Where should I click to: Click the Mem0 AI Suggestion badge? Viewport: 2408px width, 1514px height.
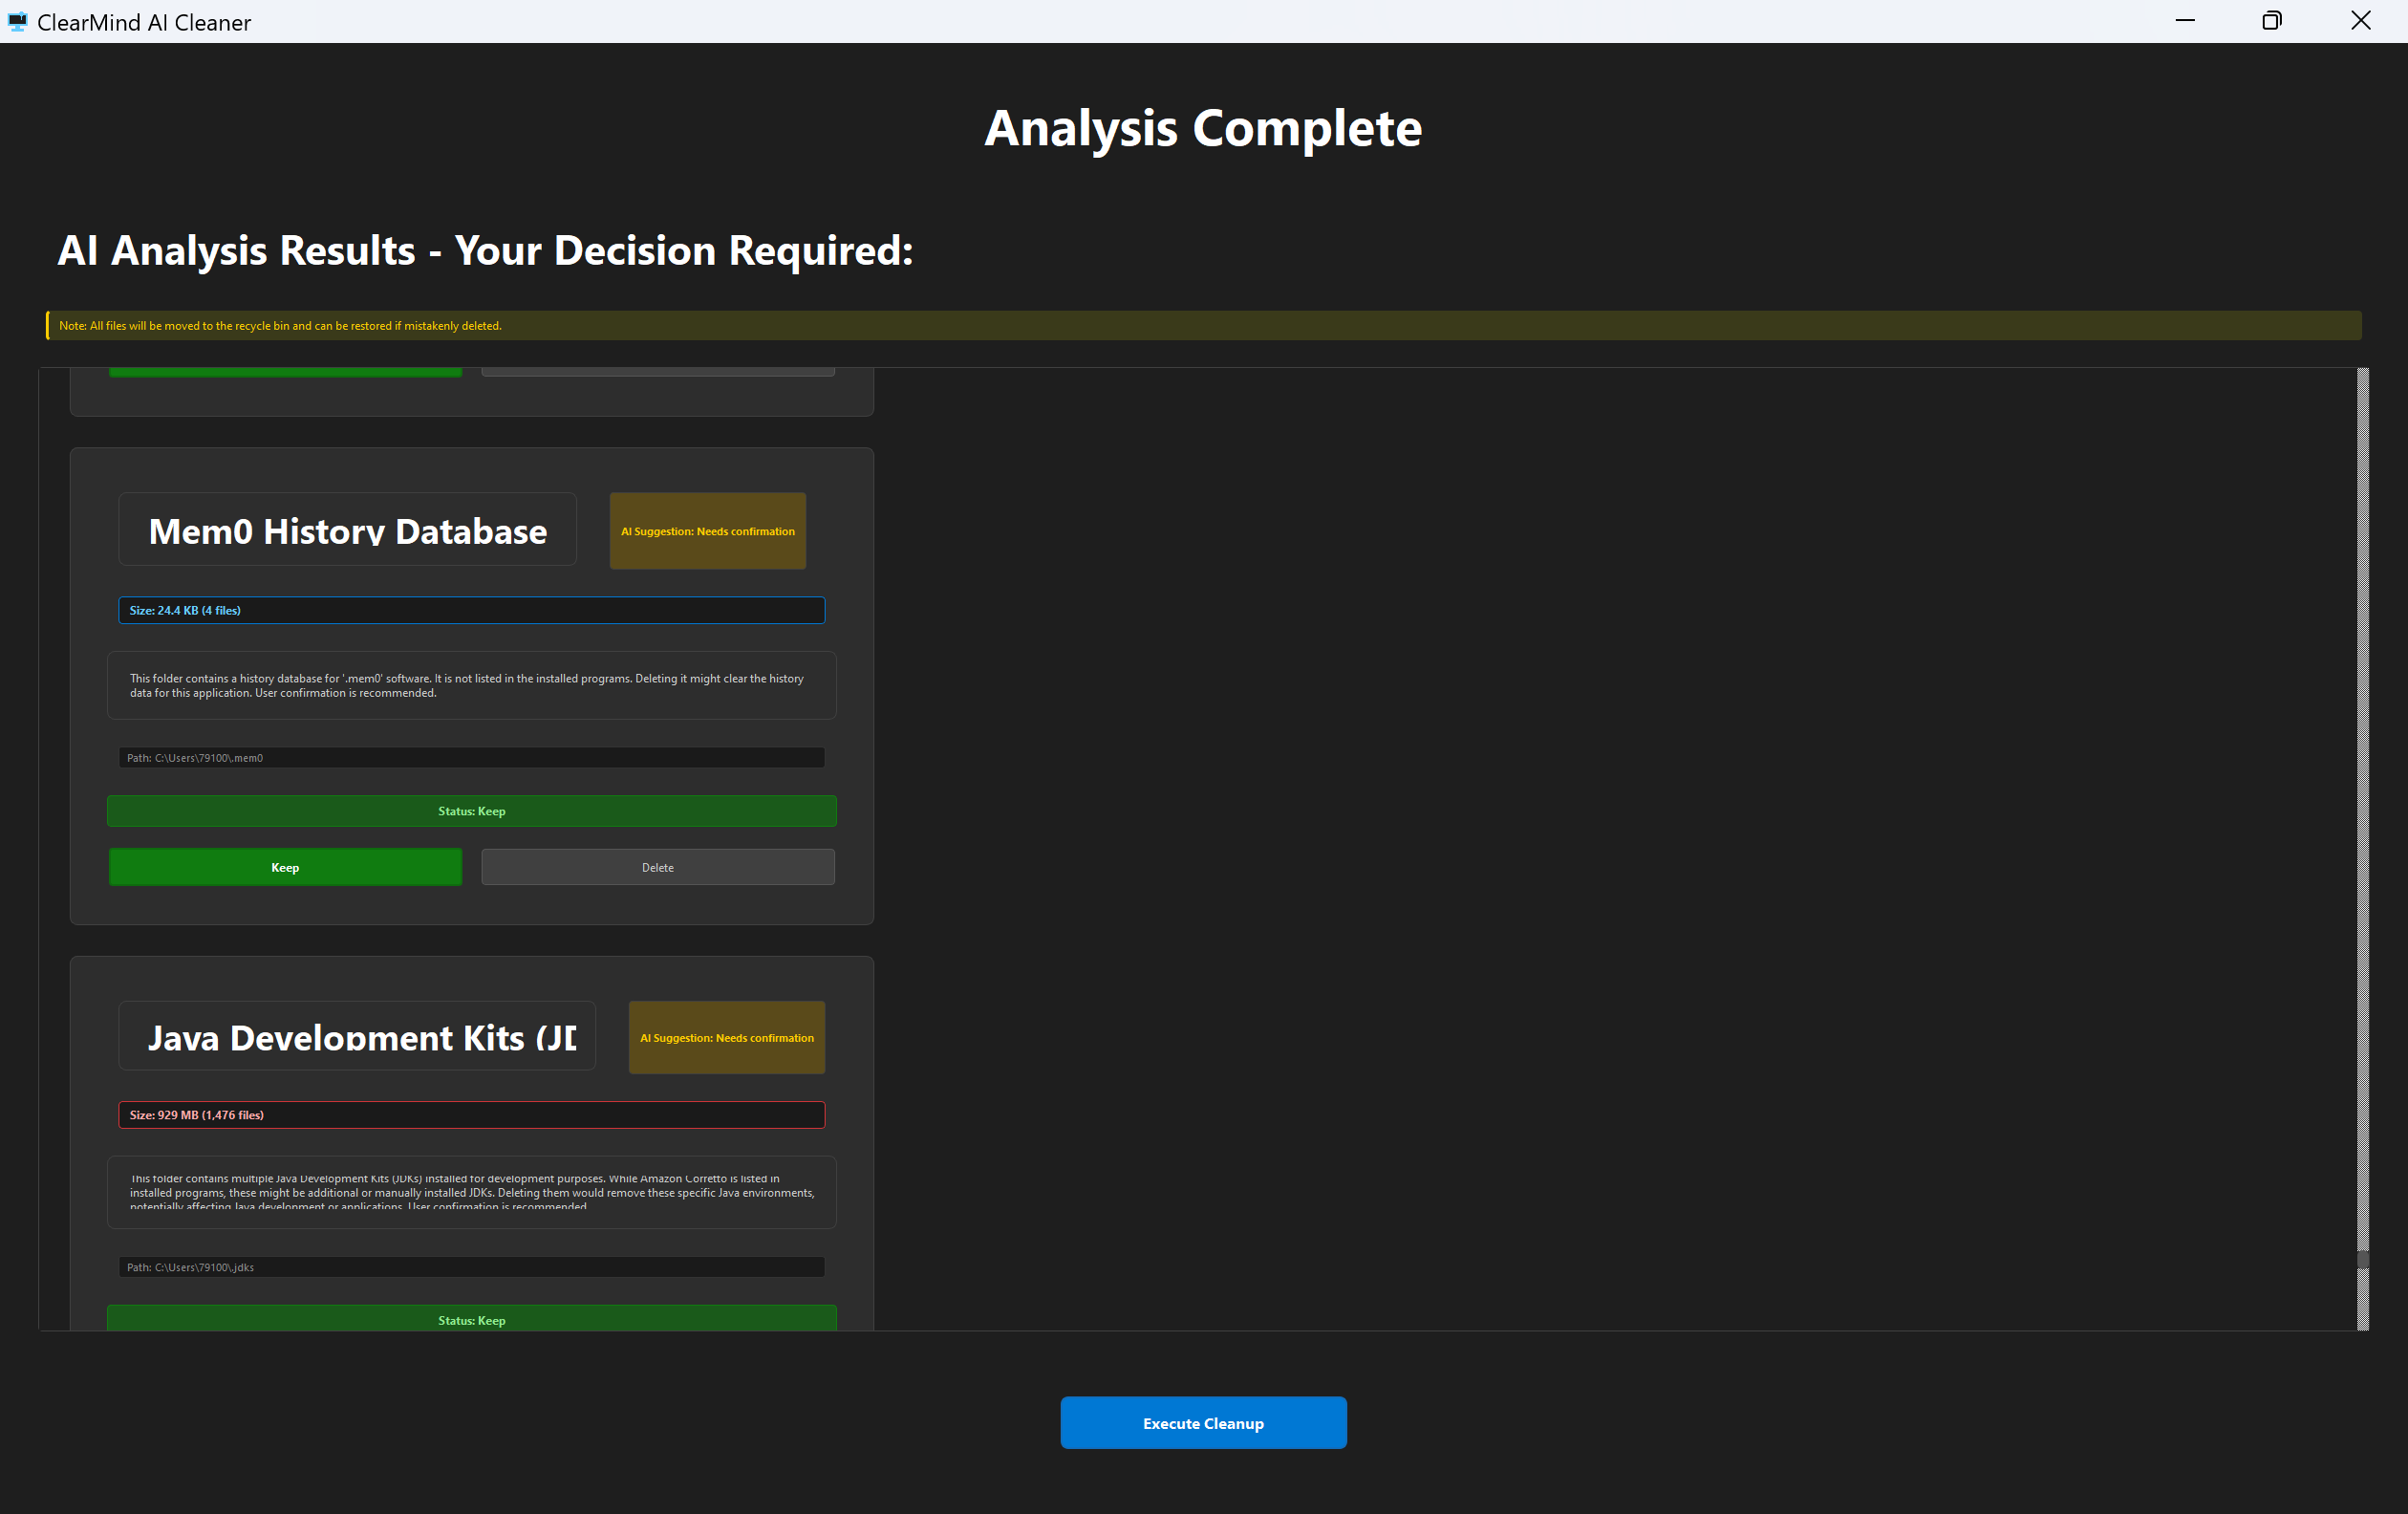[x=707, y=531]
